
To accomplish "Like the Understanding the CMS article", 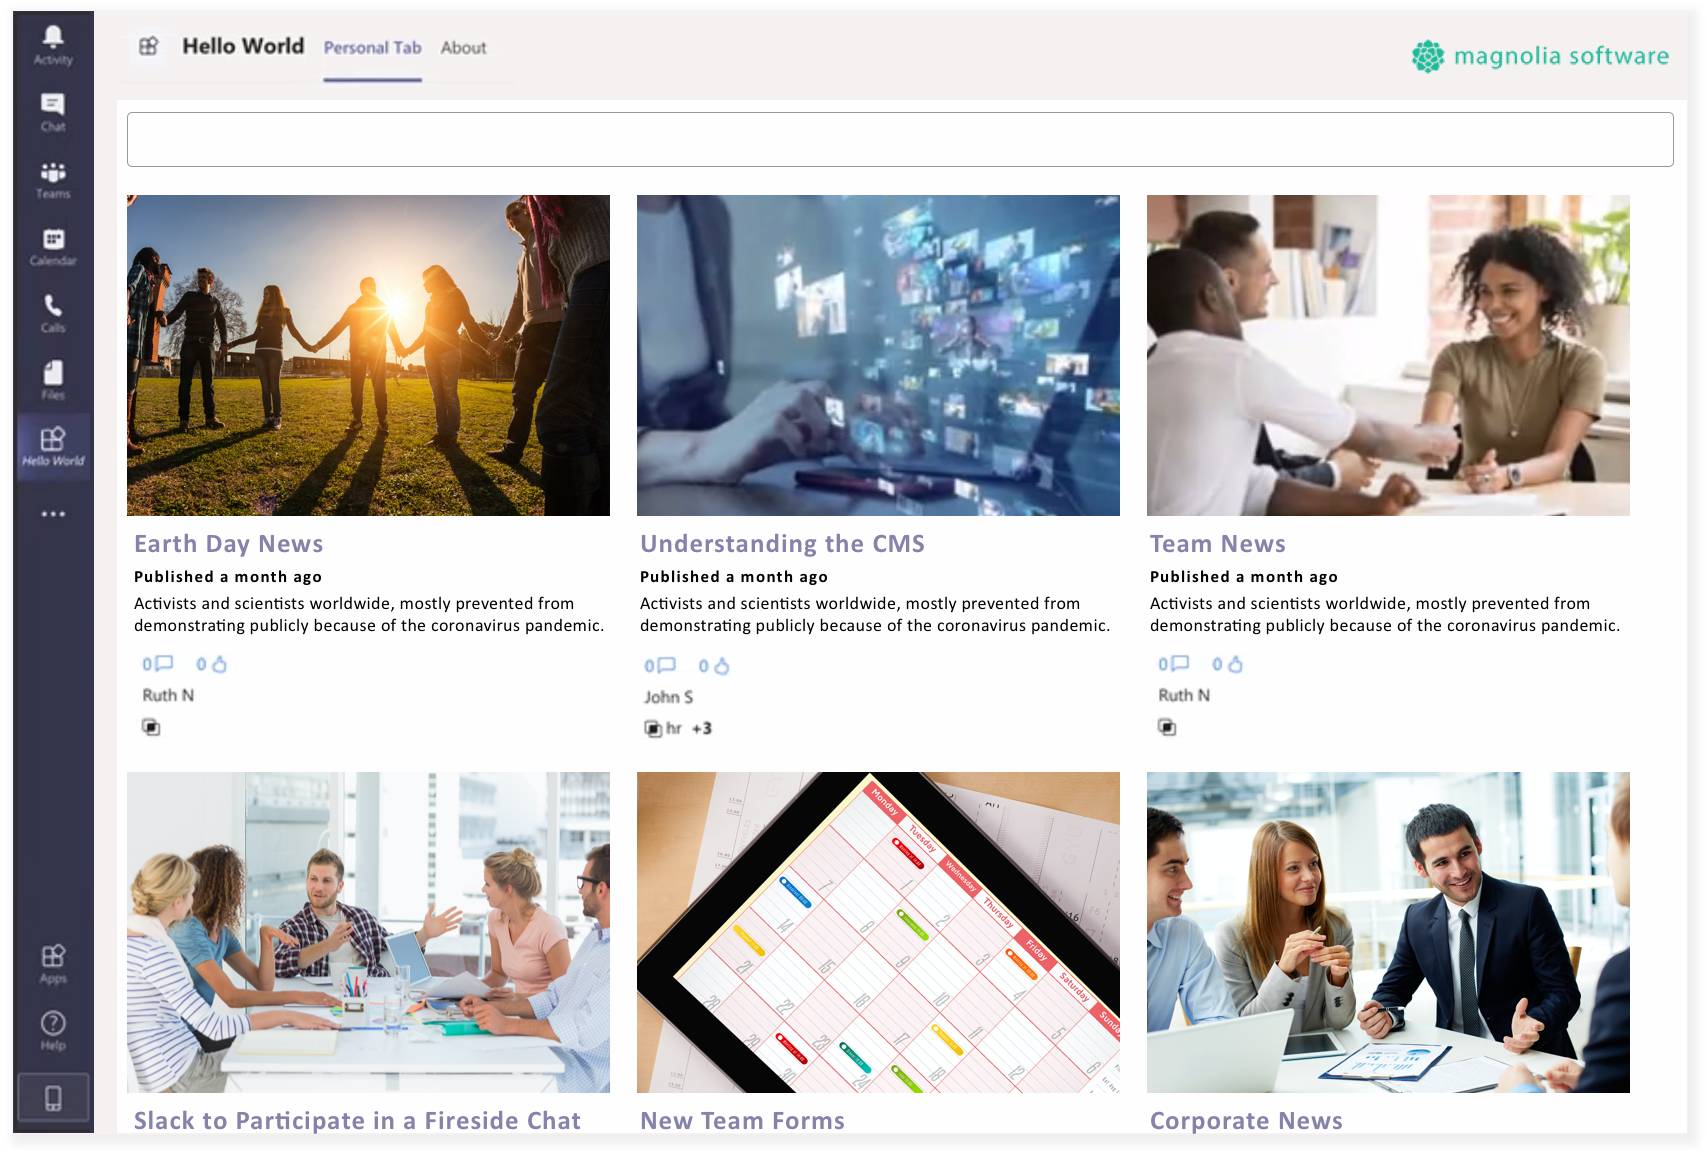I will coord(721,665).
